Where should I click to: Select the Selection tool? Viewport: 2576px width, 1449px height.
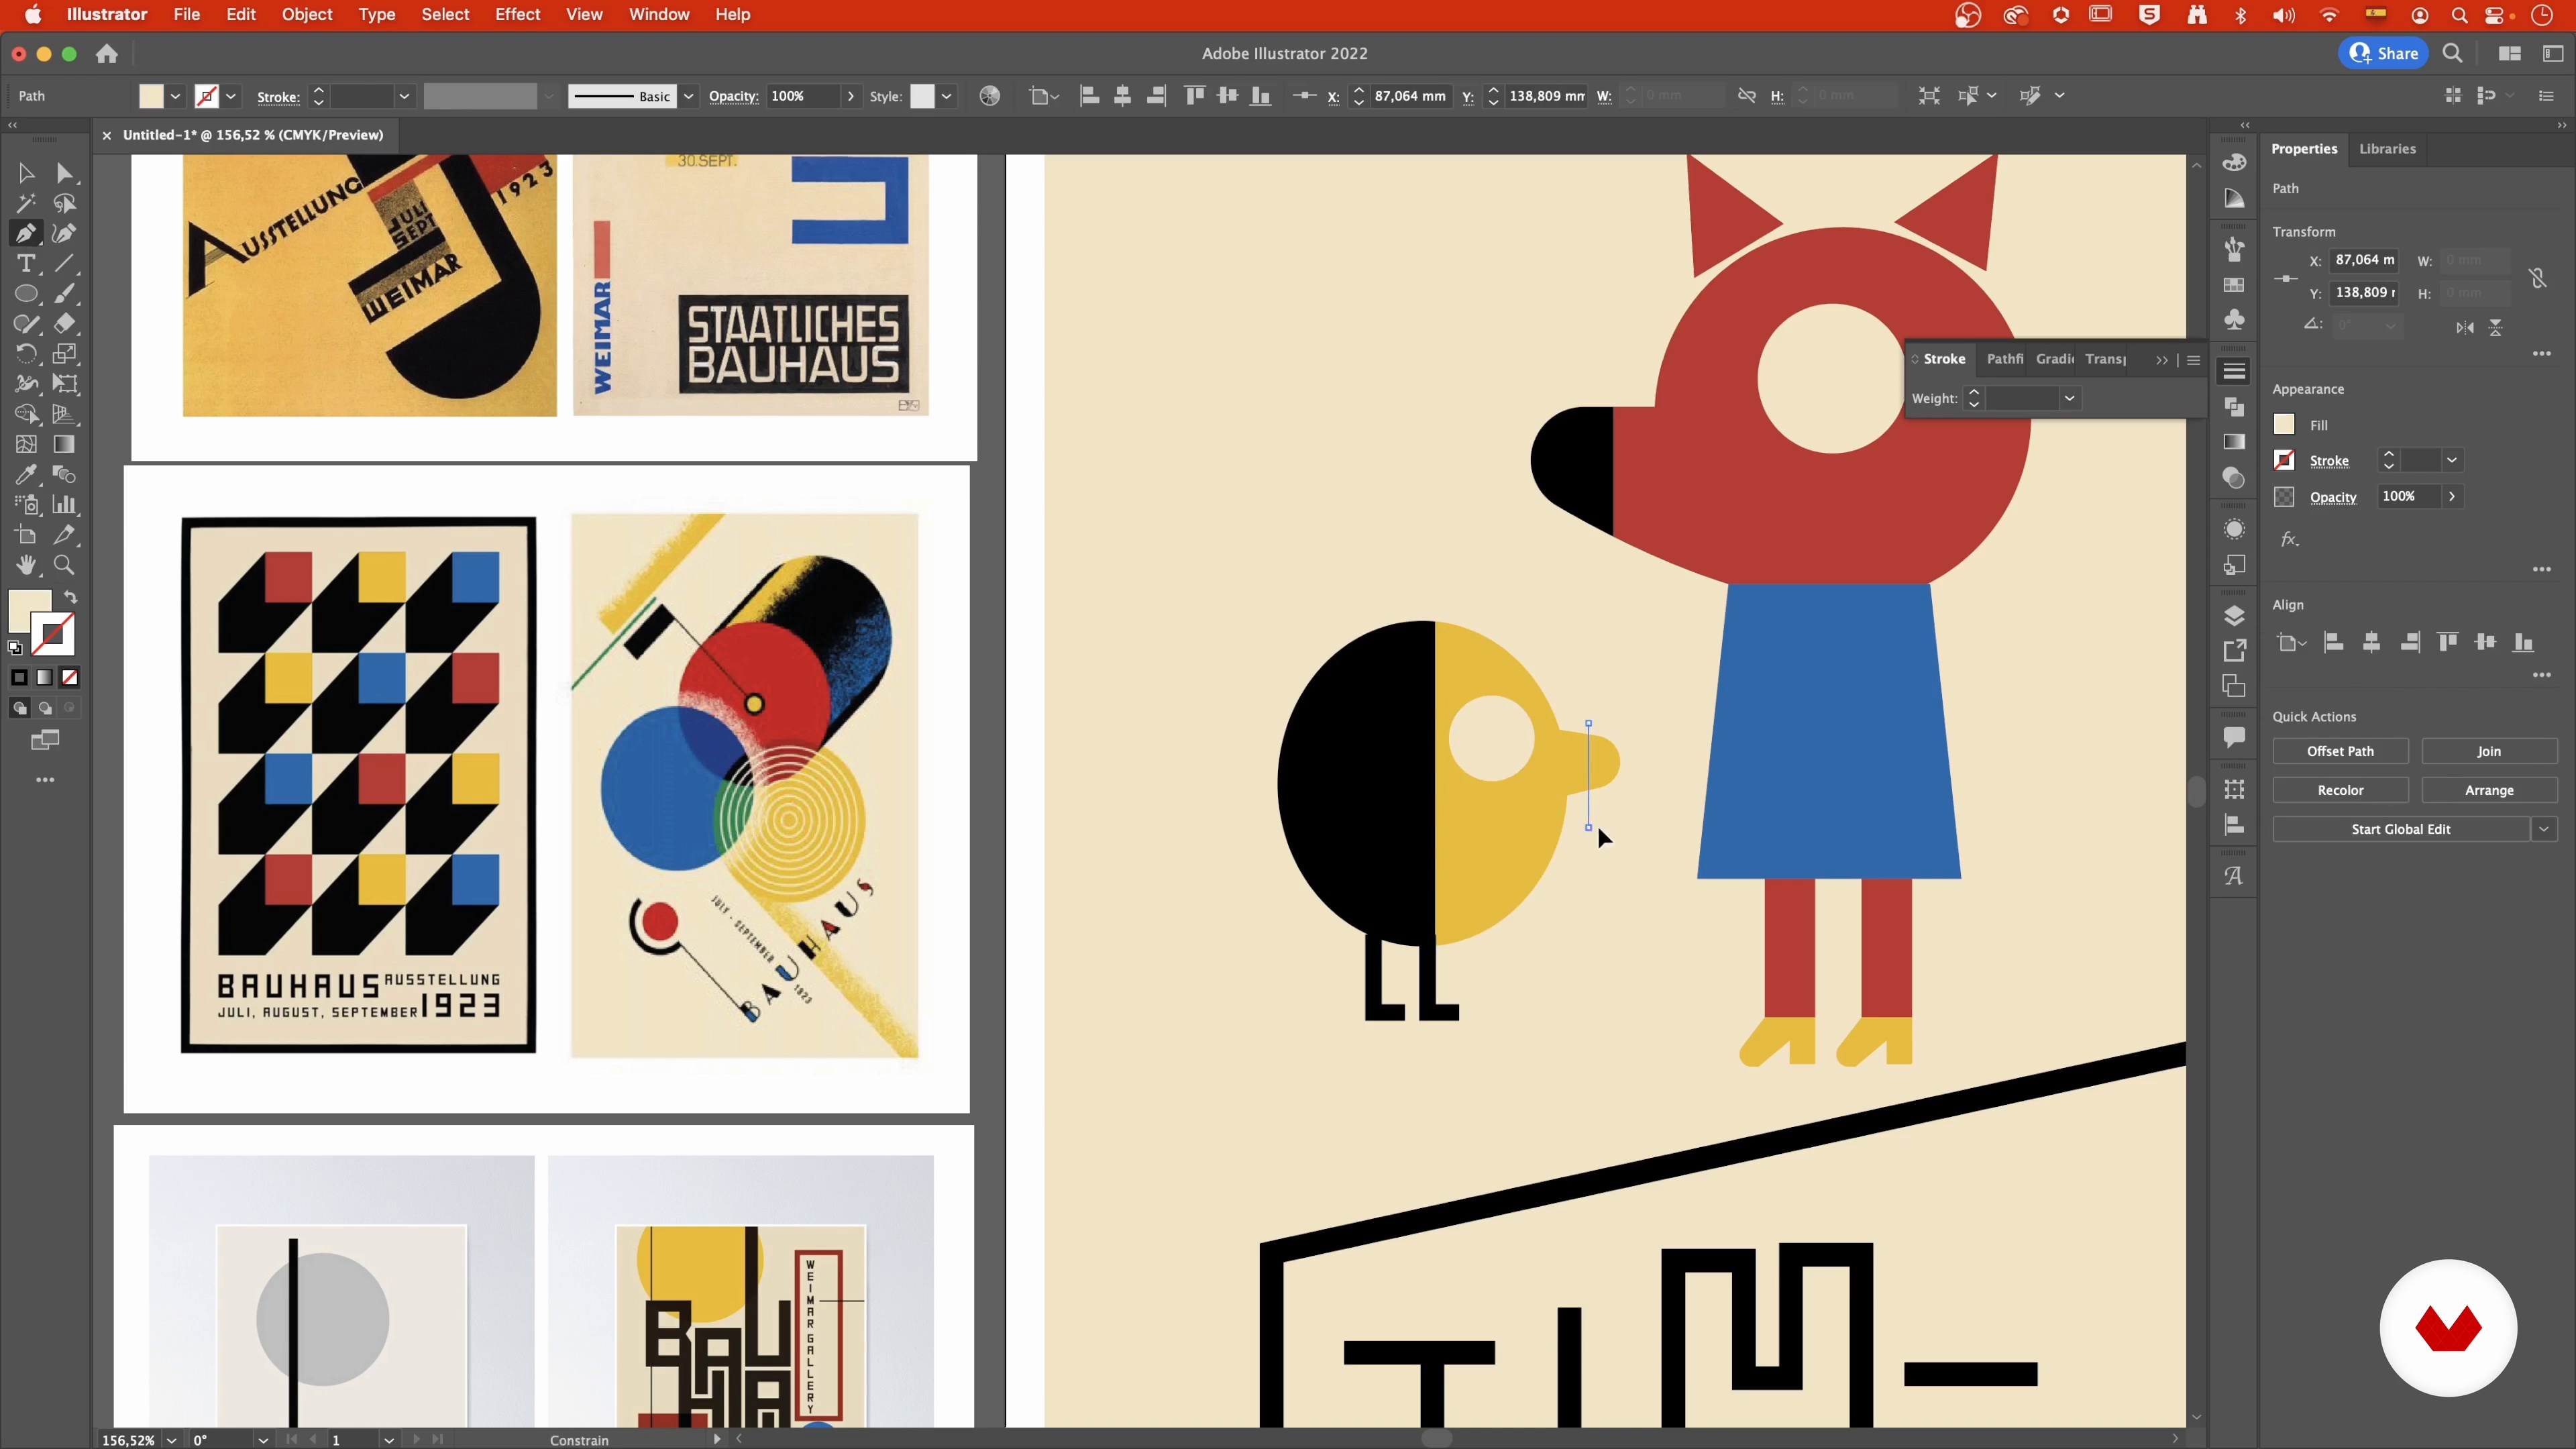26,173
